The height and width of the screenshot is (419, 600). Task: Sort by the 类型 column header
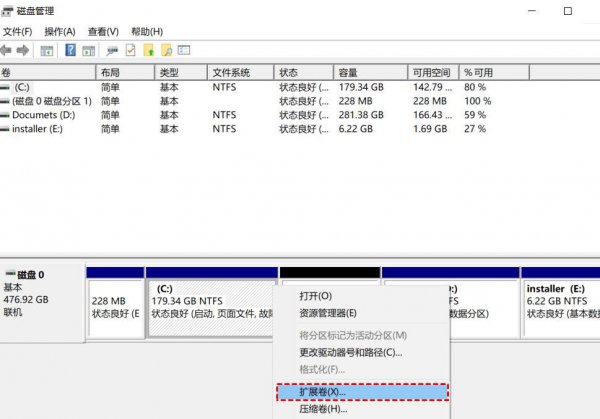(181, 72)
